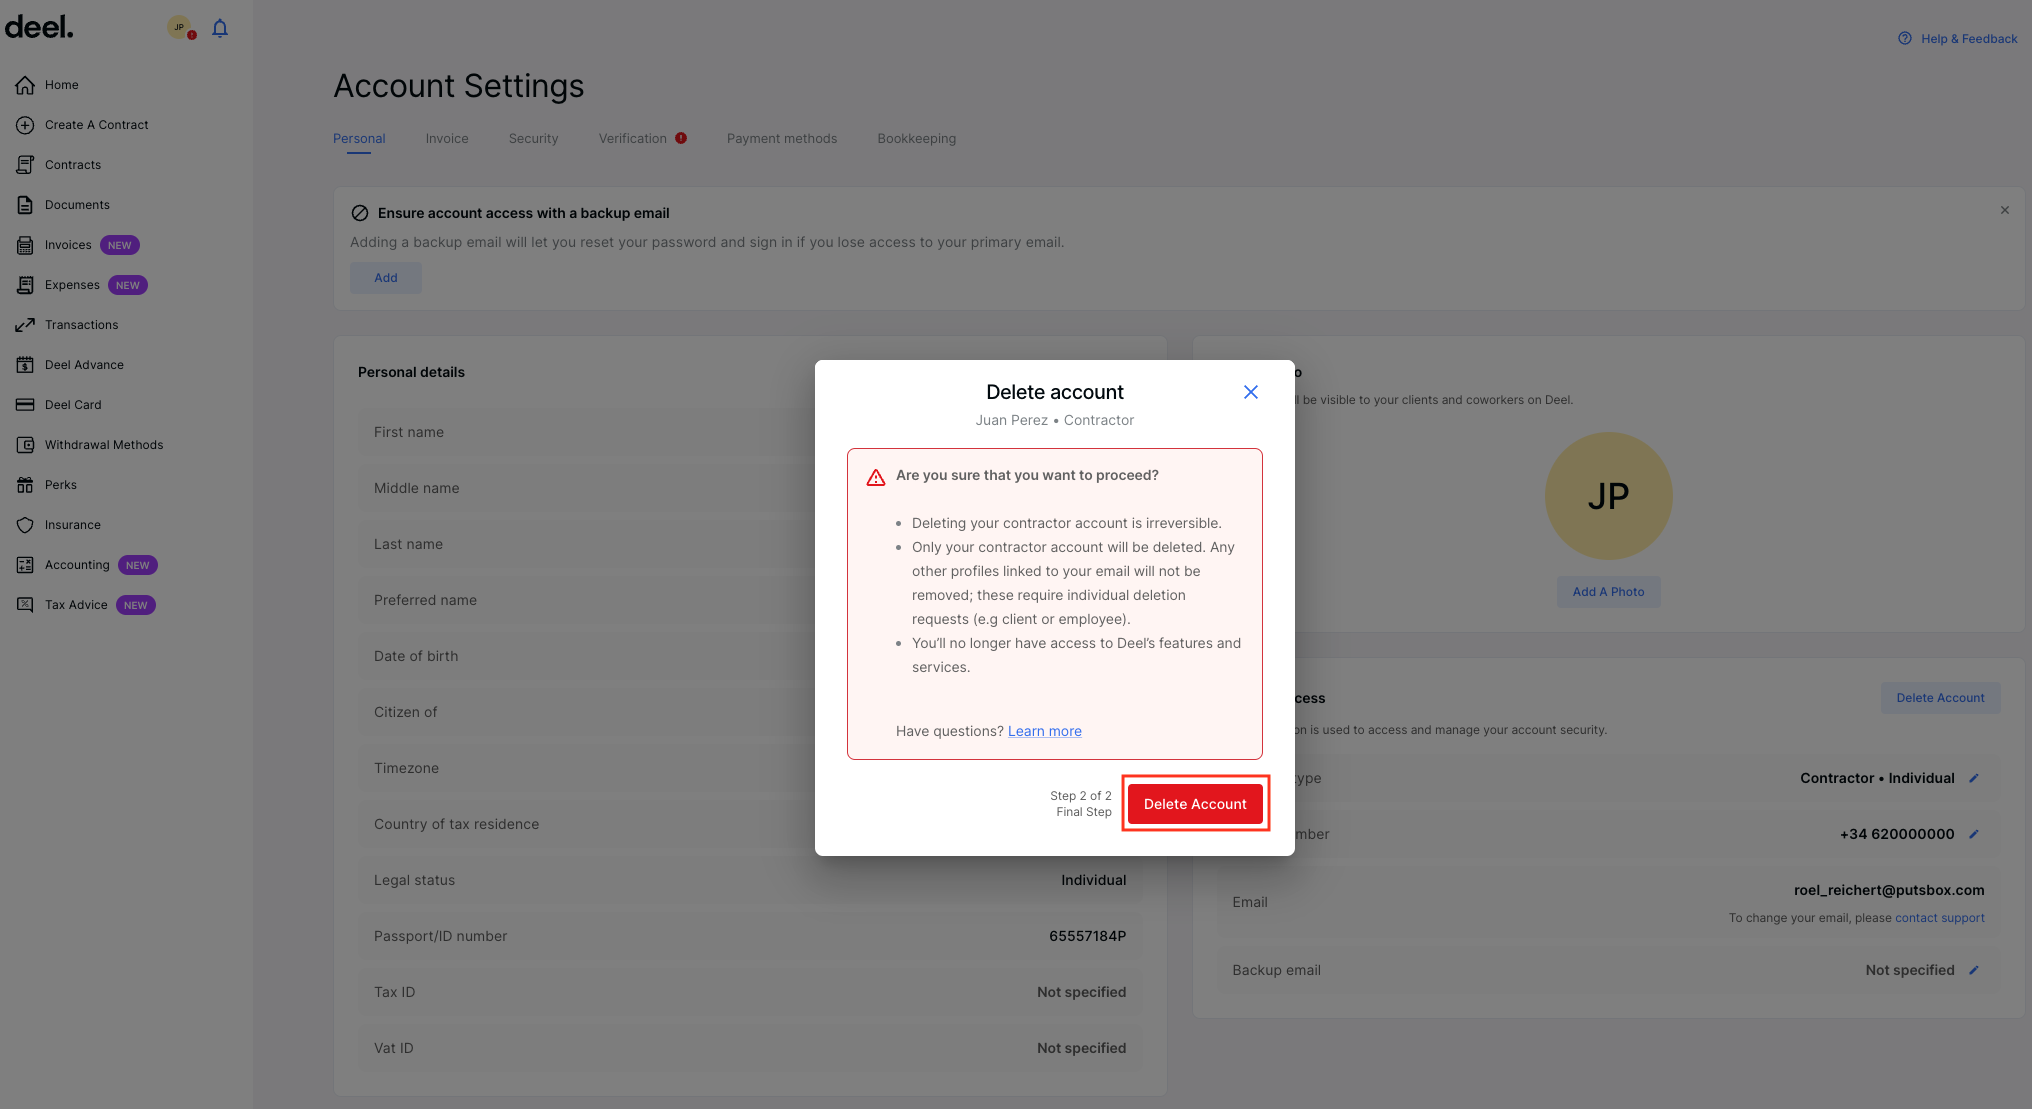
Task: Close the Delete account dialog
Action: pos(1250,392)
